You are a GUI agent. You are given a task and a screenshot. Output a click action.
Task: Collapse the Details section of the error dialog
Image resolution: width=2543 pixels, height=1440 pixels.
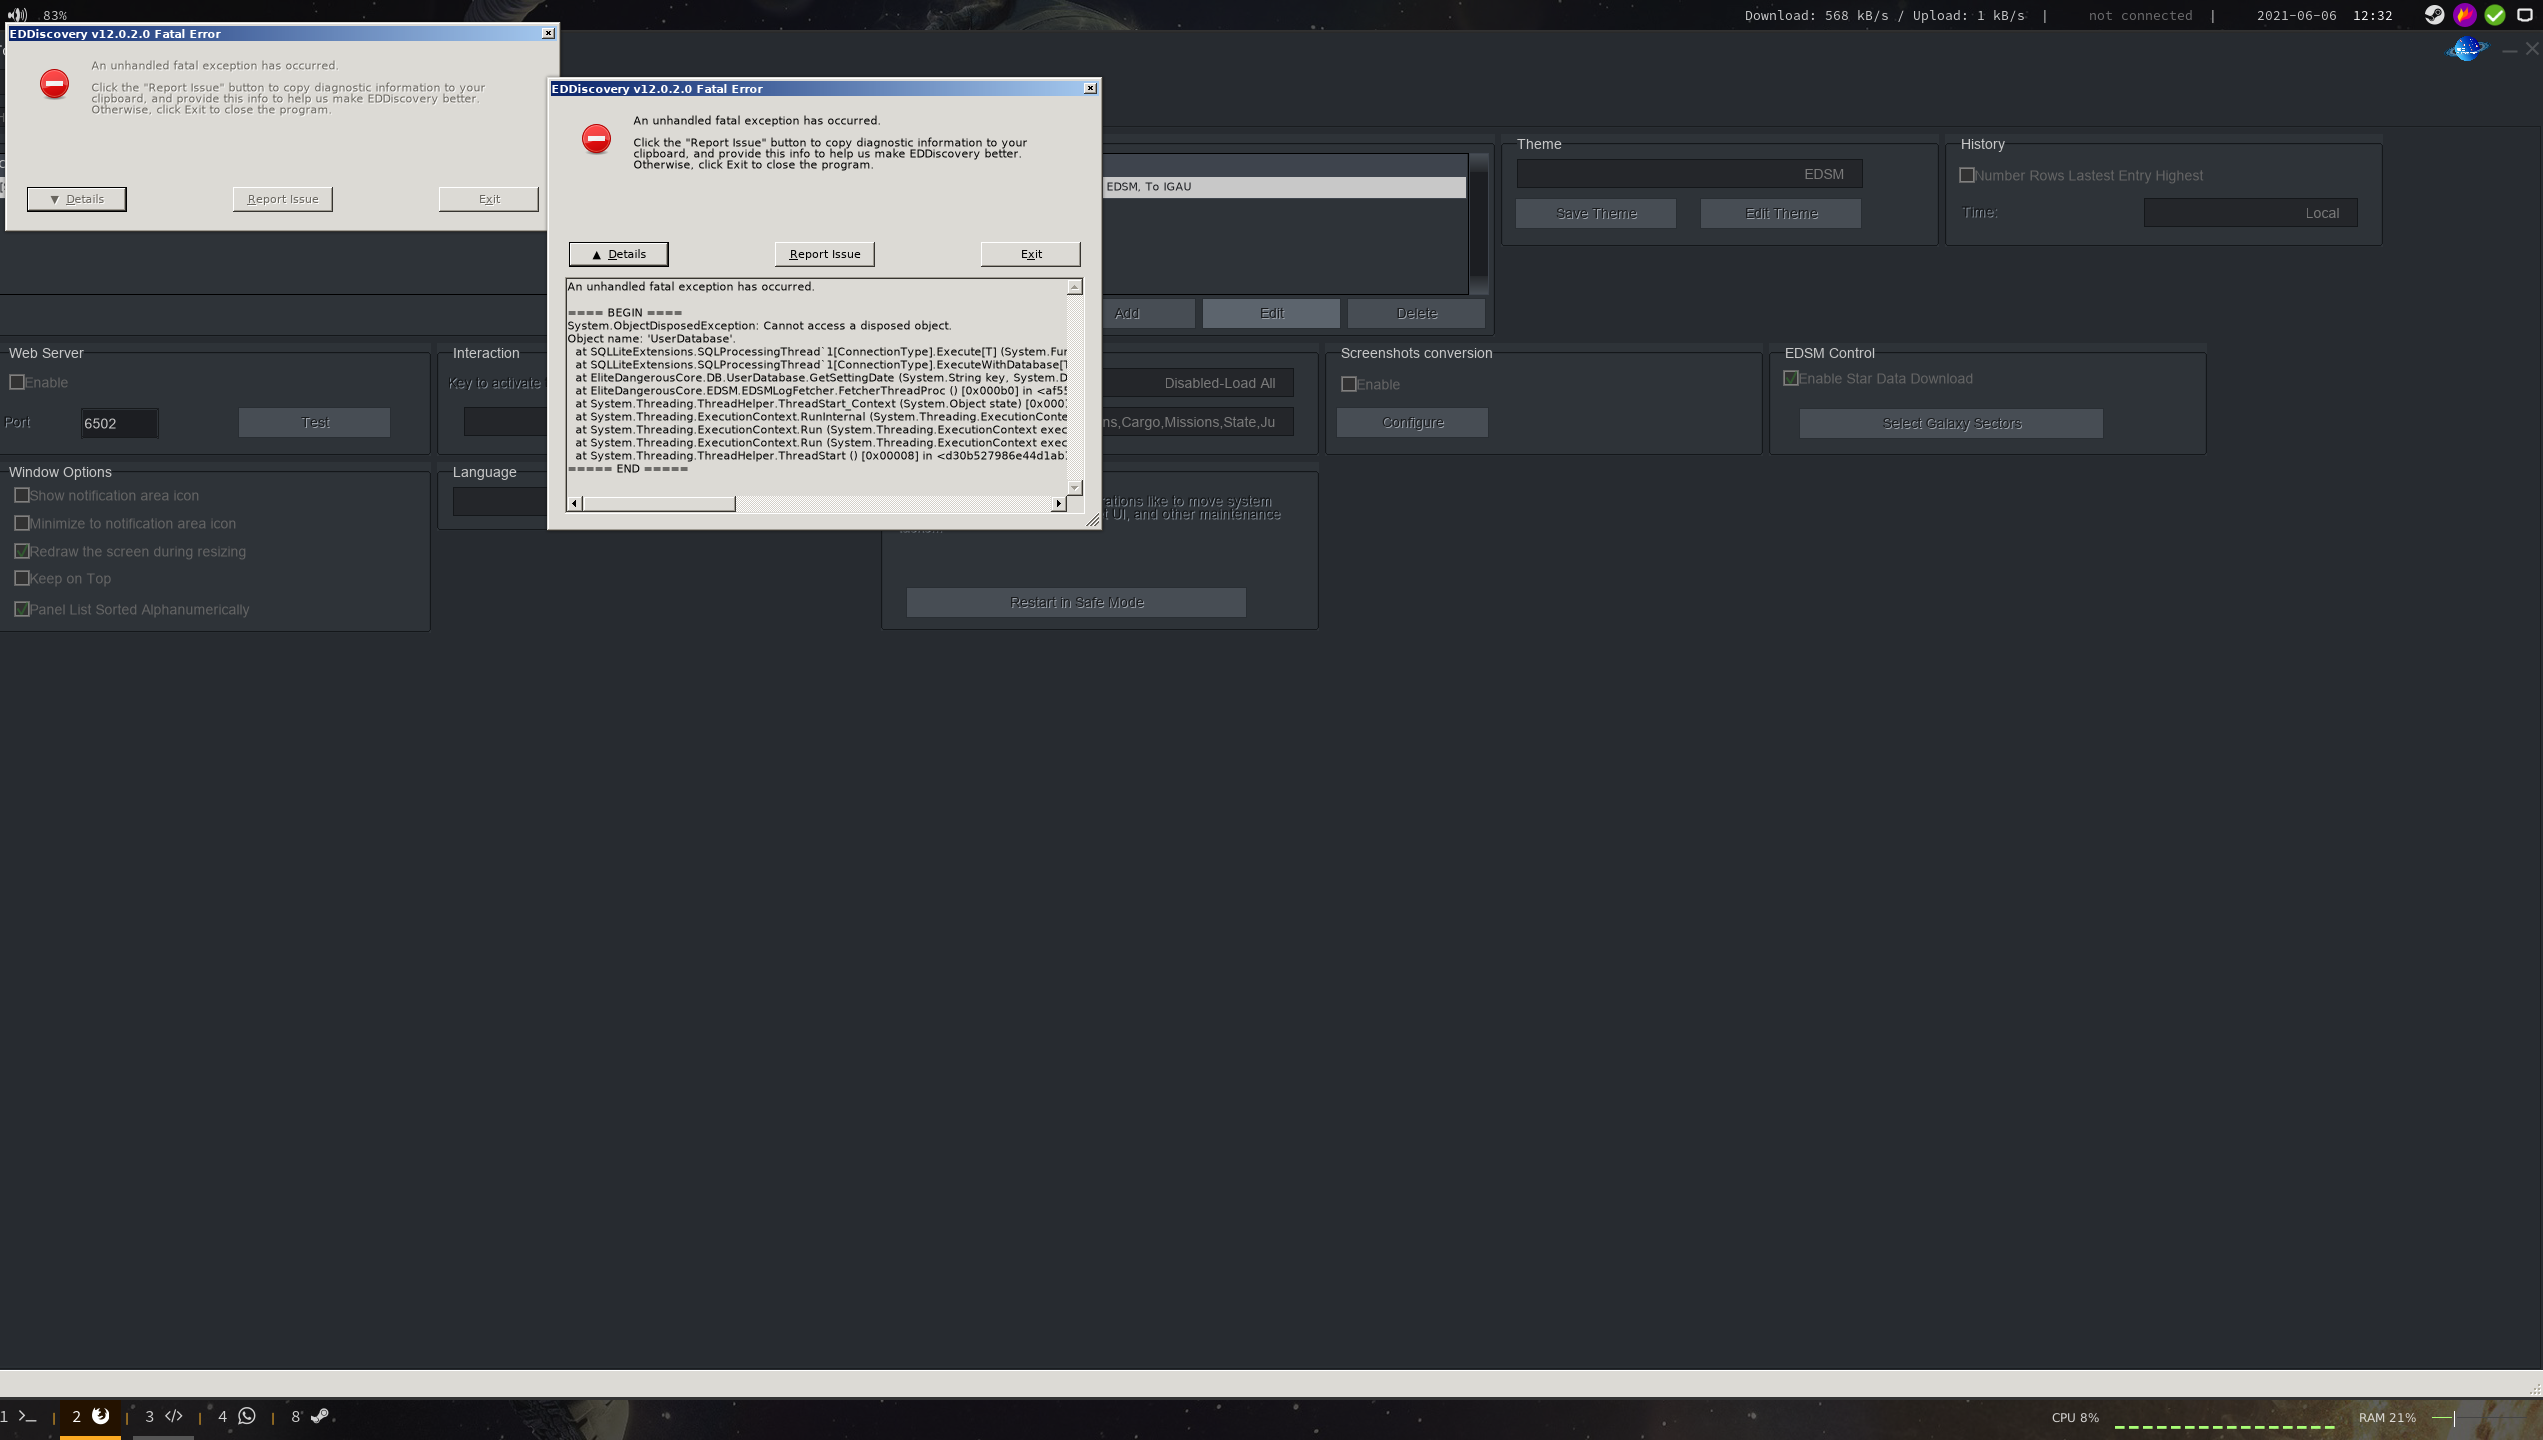click(x=618, y=254)
